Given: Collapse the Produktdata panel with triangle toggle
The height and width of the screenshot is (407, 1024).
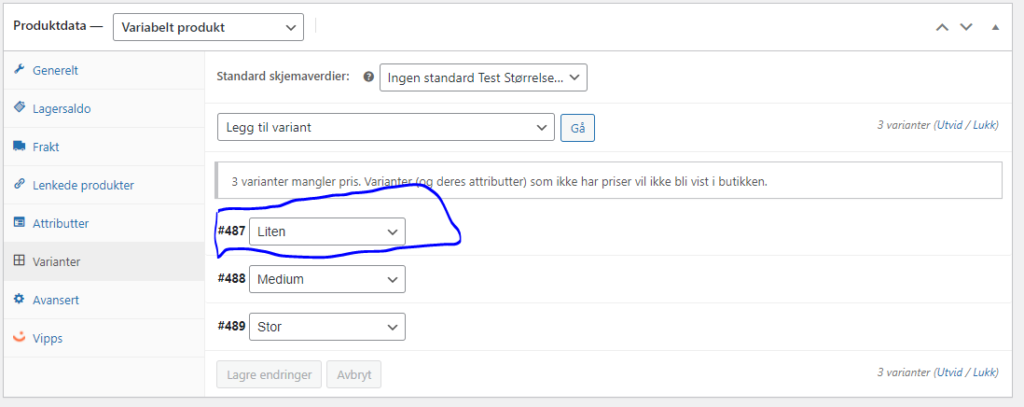Looking at the screenshot, I should pos(995,27).
